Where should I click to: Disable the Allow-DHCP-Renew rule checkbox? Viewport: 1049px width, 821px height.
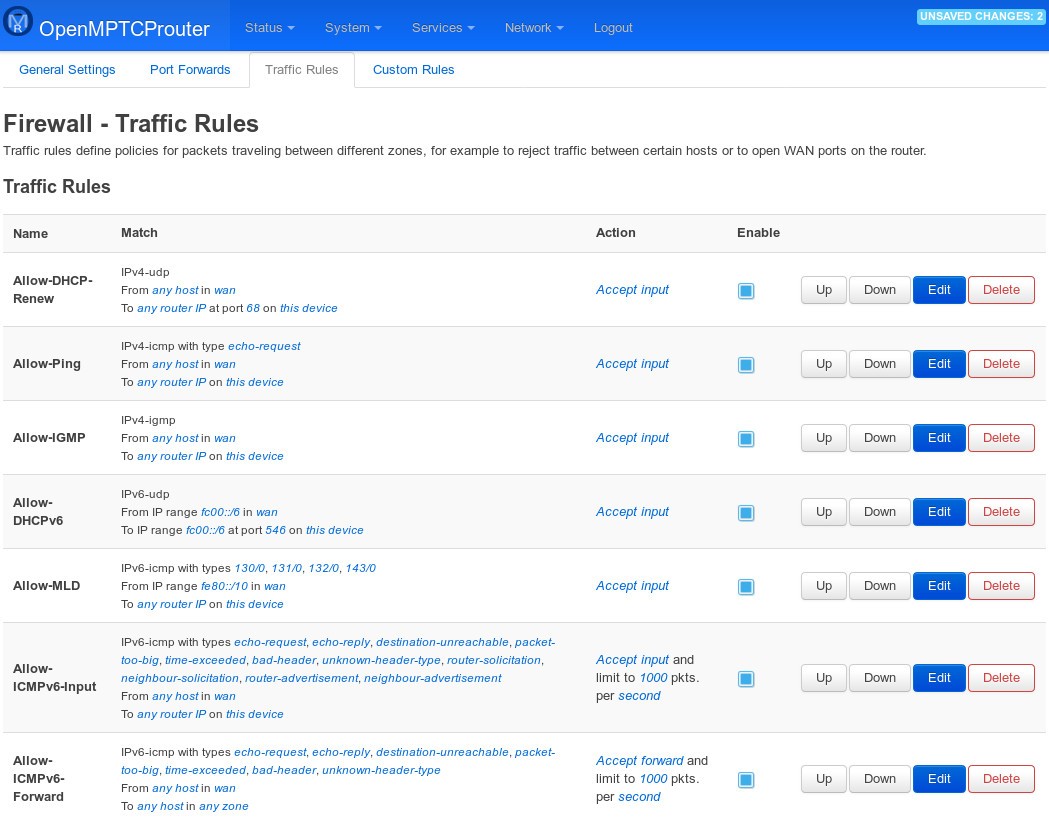click(x=746, y=291)
